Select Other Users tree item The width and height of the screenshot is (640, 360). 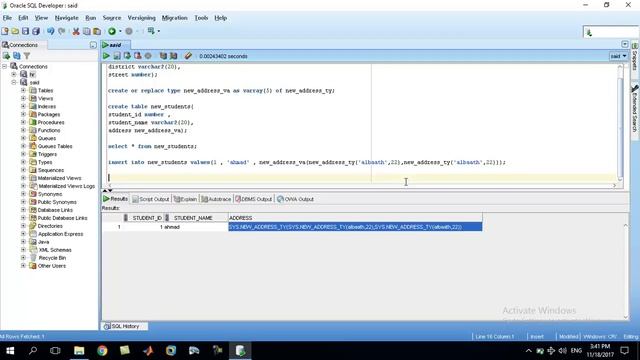52,266
